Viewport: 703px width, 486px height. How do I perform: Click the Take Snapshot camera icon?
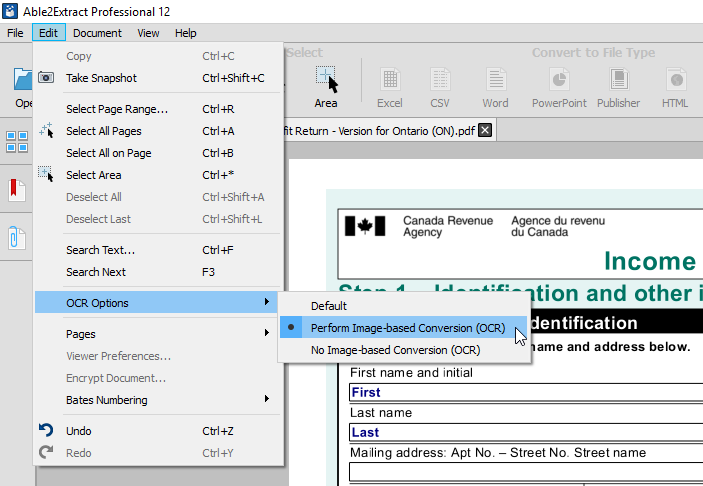tap(46, 78)
